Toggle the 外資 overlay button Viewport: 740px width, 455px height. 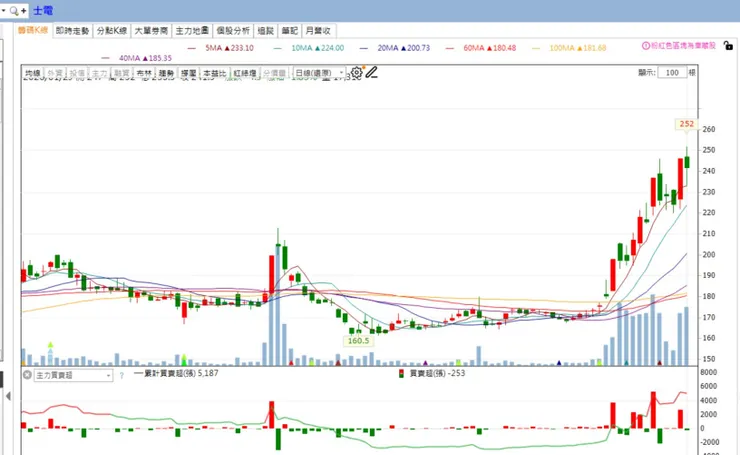[55, 73]
